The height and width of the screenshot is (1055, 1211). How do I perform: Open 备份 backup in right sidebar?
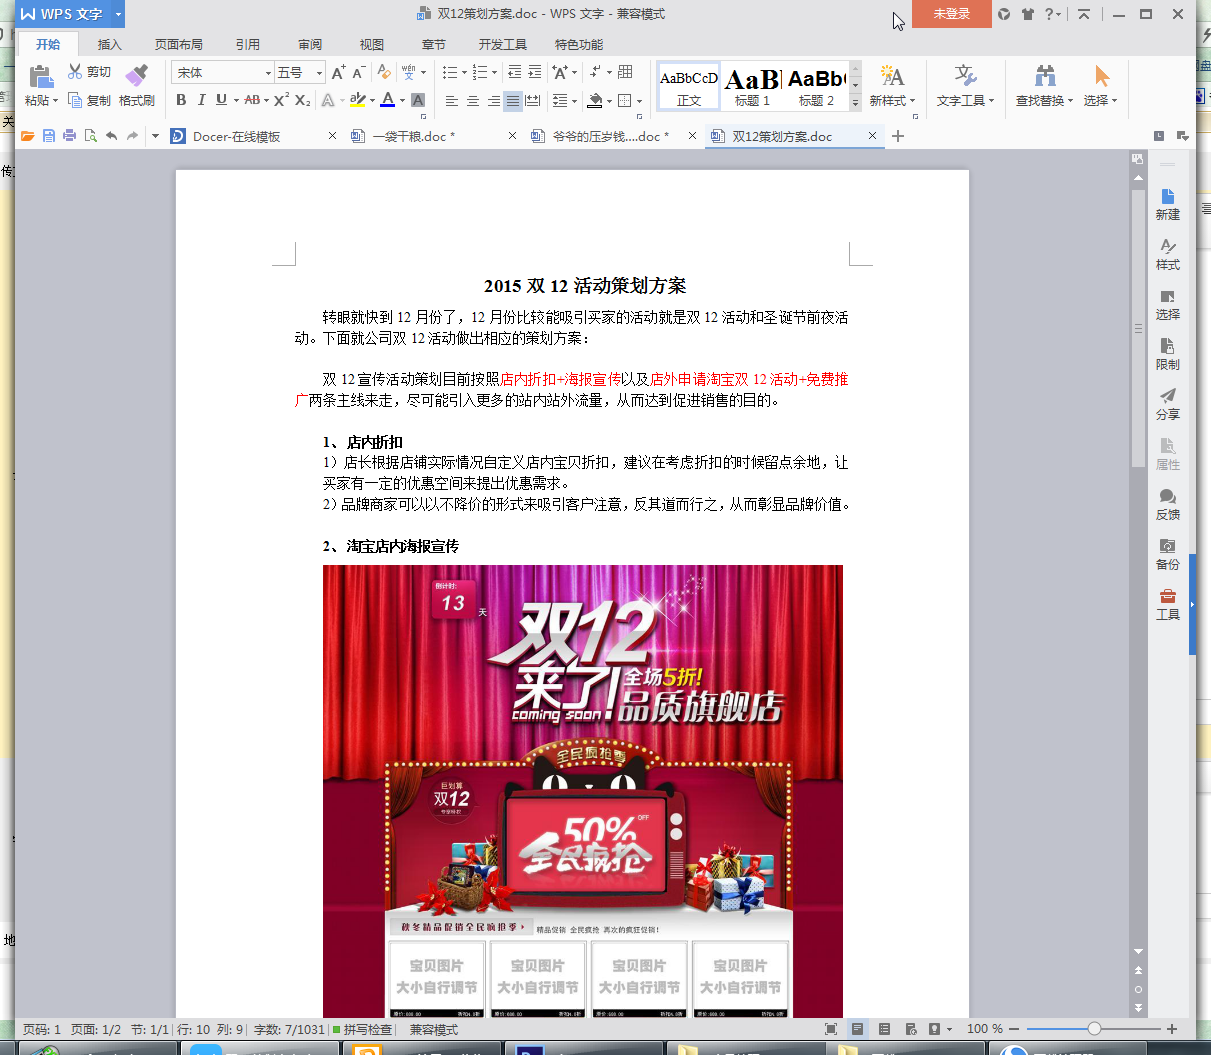click(x=1167, y=555)
